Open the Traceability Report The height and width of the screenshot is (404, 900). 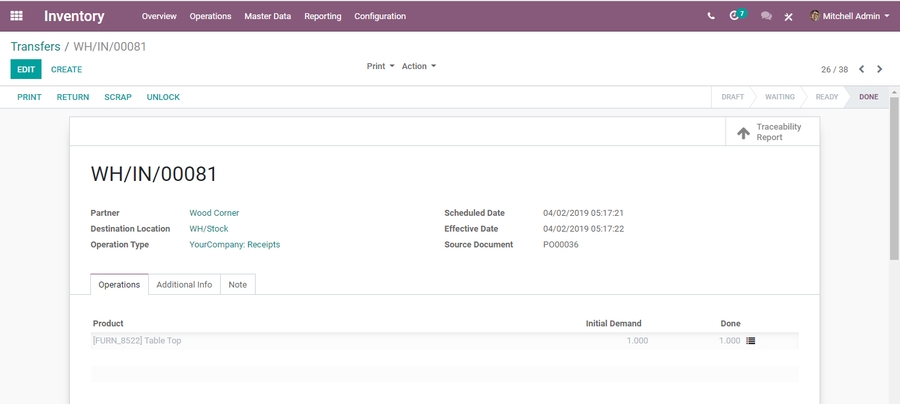pyautogui.click(x=771, y=132)
